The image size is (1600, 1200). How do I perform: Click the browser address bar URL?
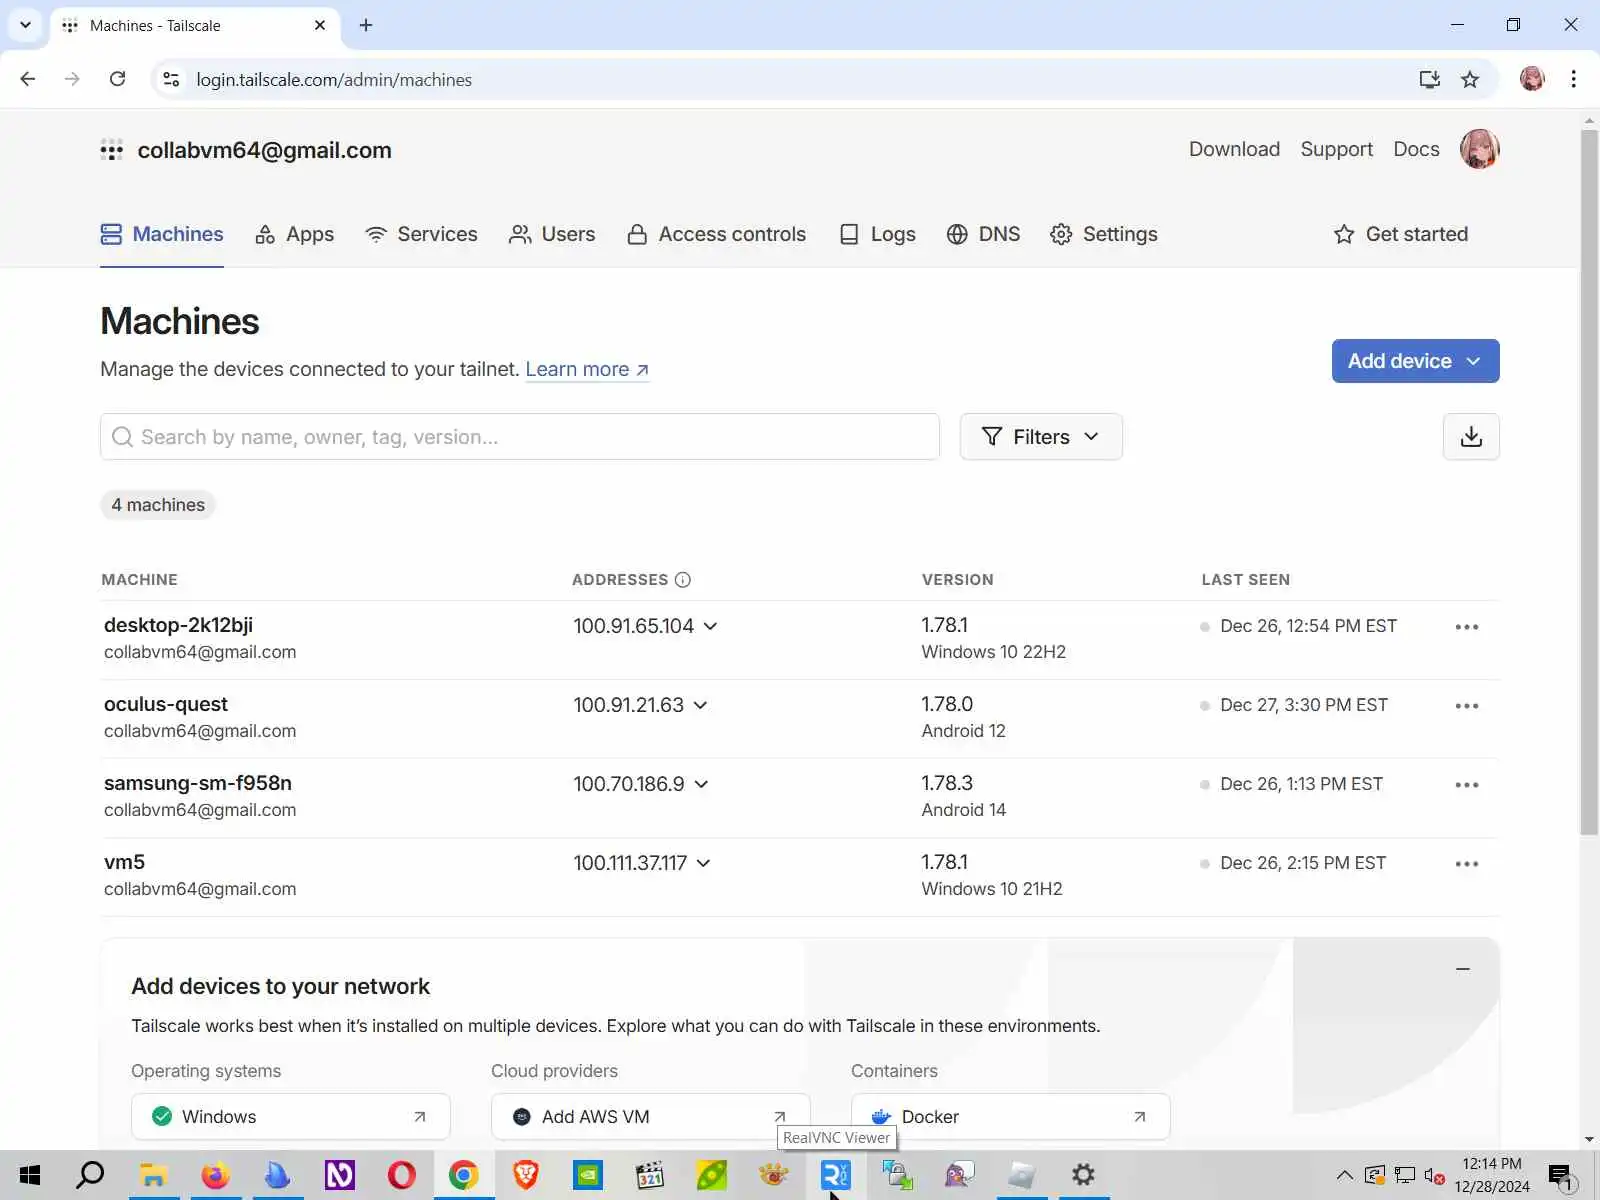tap(334, 80)
